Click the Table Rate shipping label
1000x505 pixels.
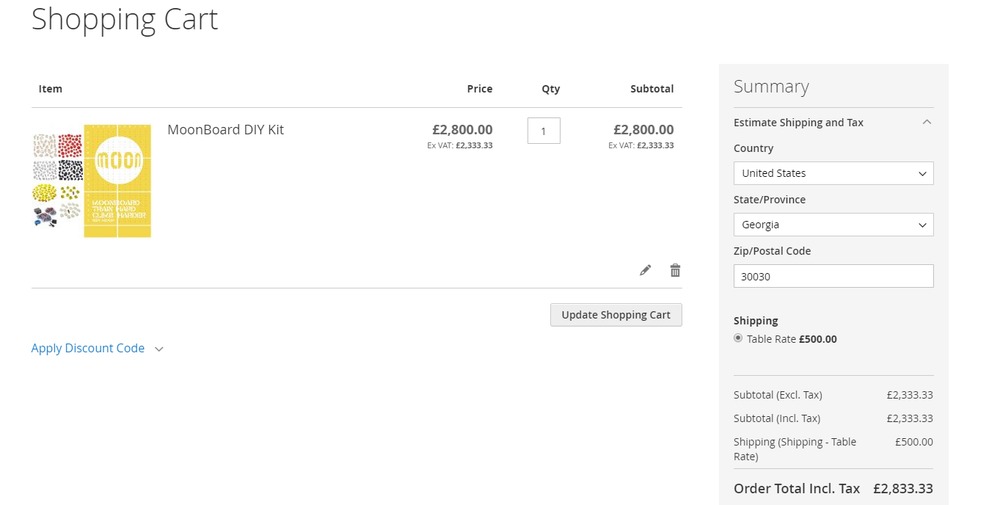[791, 339]
